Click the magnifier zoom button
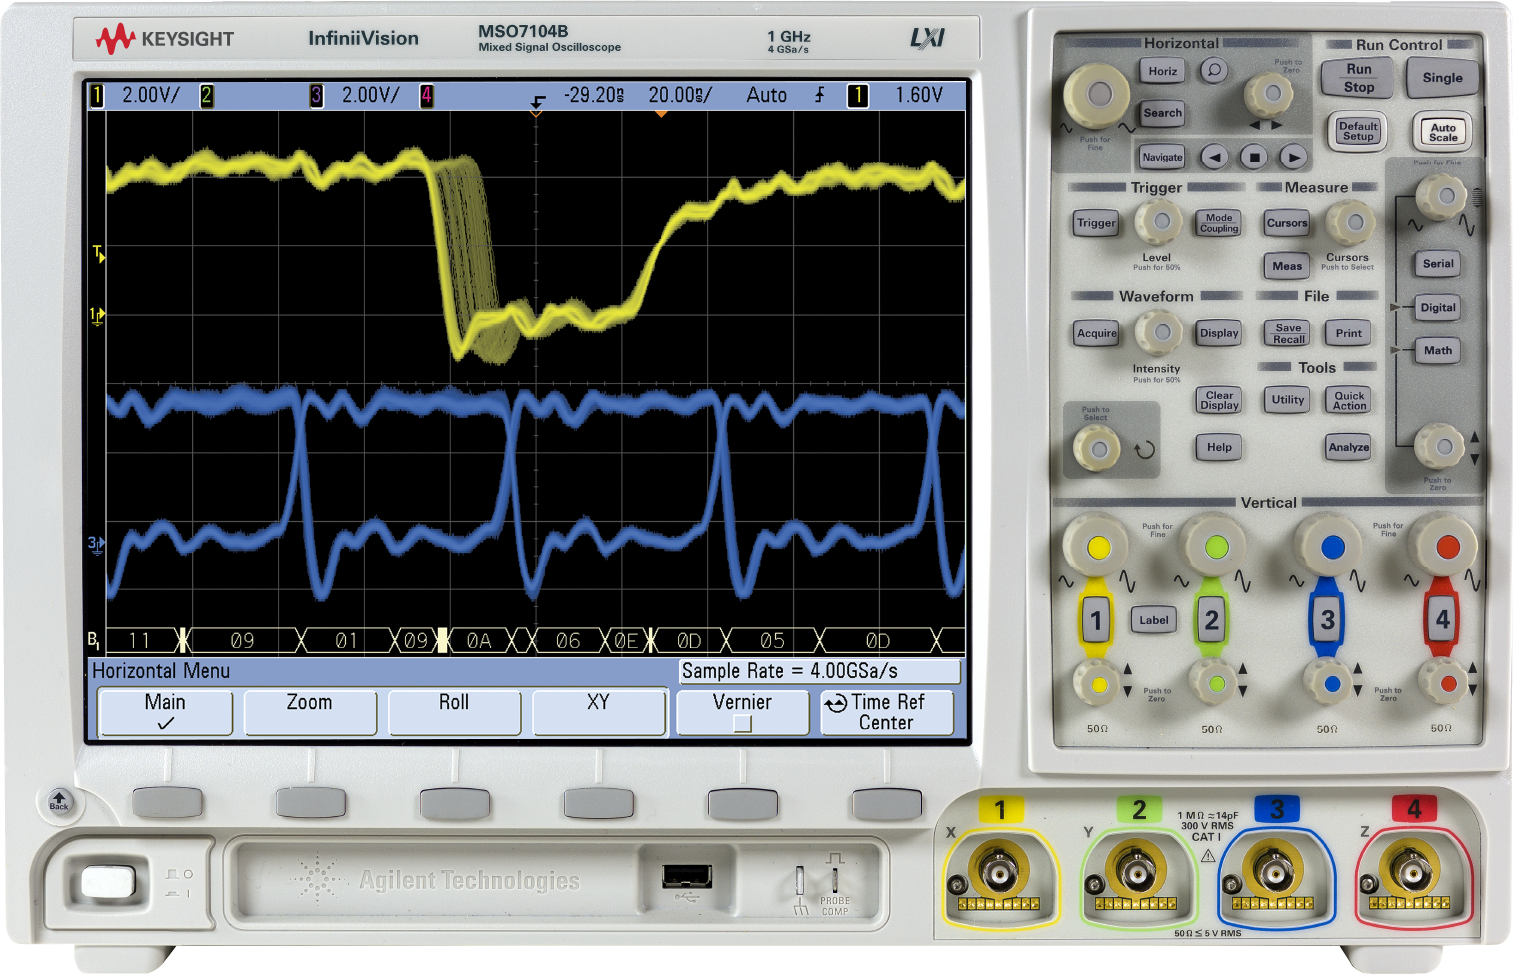This screenshot has width=1513, height=974. pos(1214,71)
